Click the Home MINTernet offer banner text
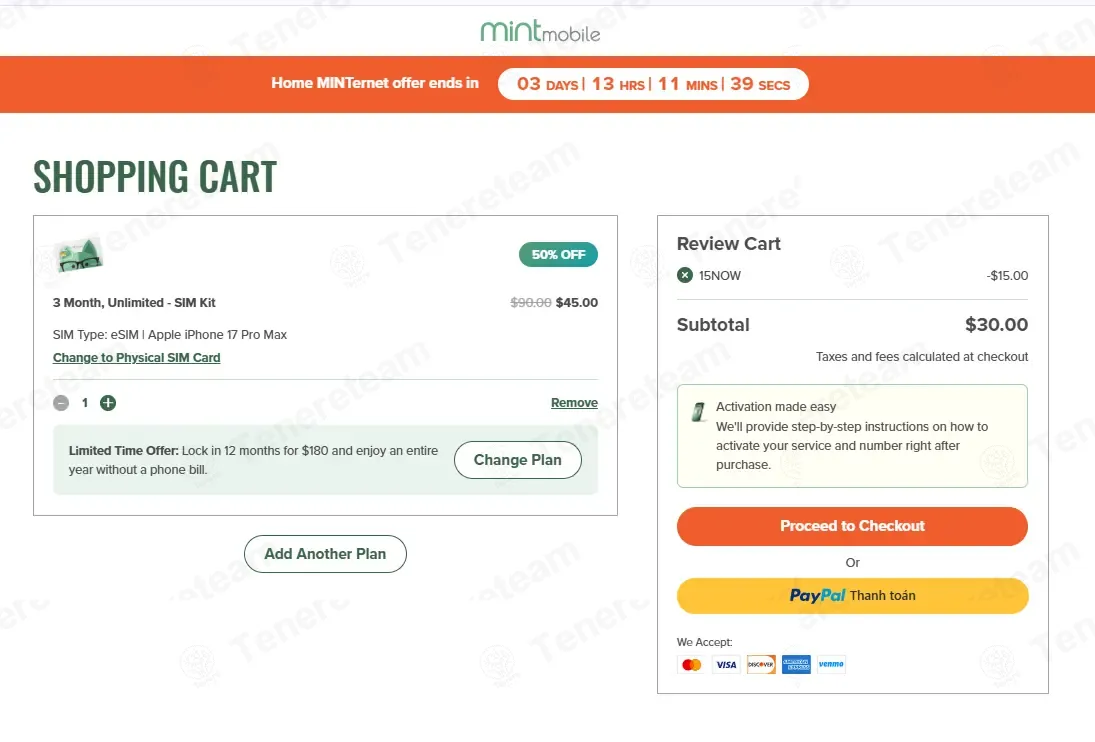 click(x=375, y=84)
